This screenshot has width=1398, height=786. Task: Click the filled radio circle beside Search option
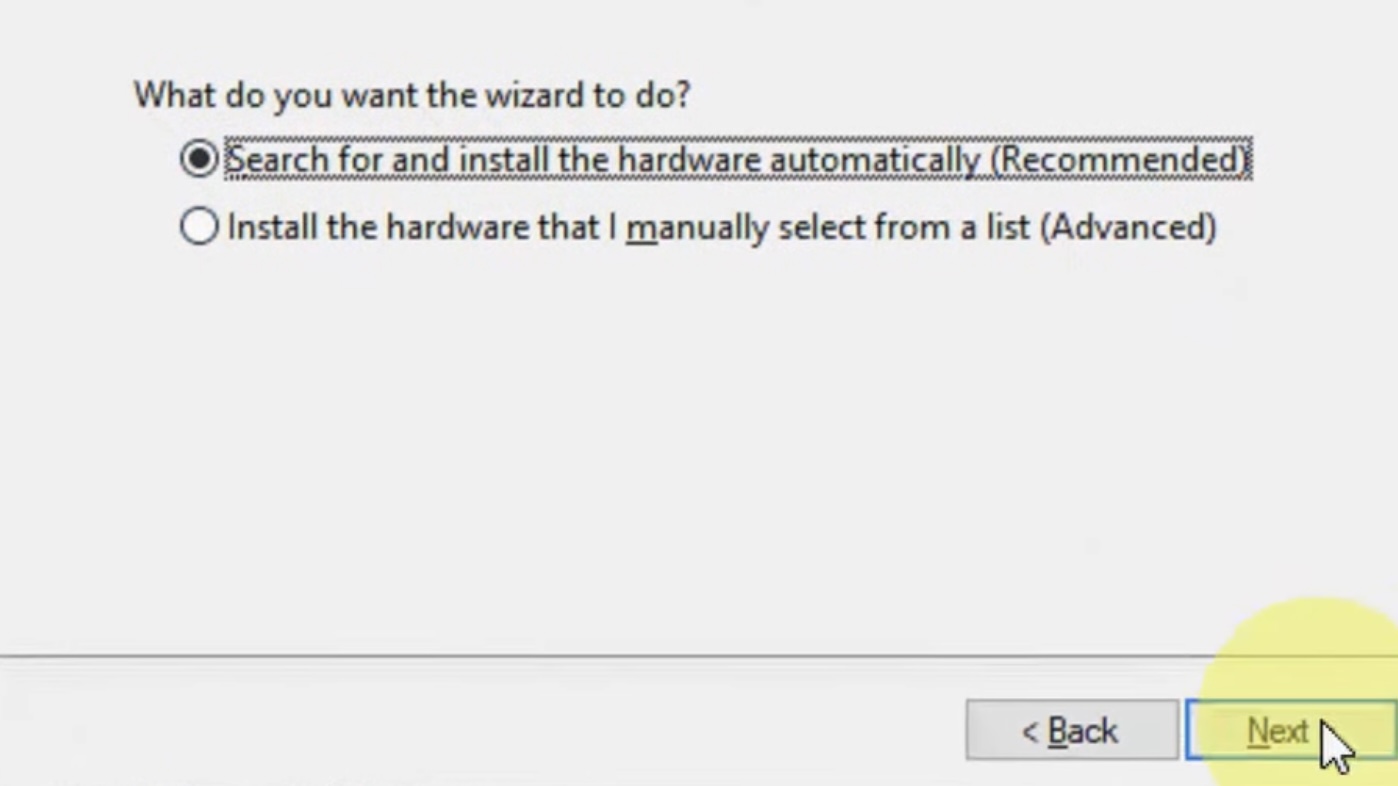(199, 158)
